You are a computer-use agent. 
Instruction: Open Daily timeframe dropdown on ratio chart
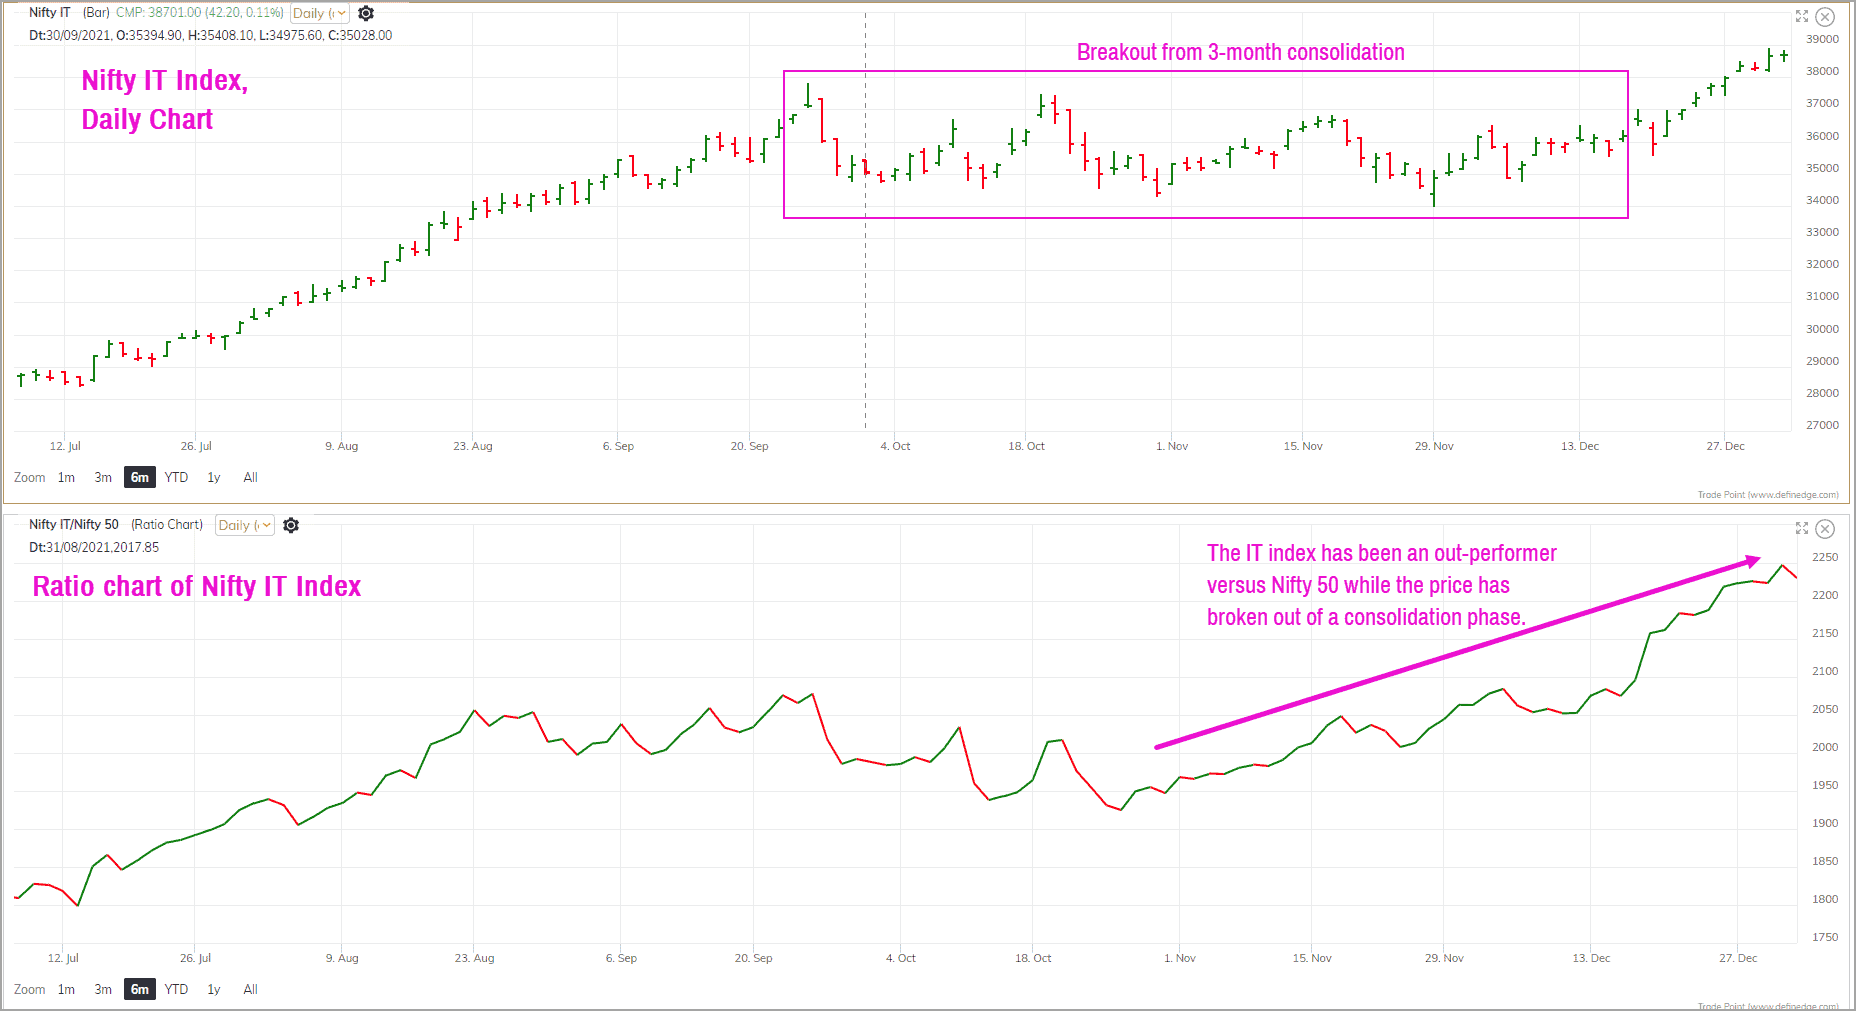245,525
